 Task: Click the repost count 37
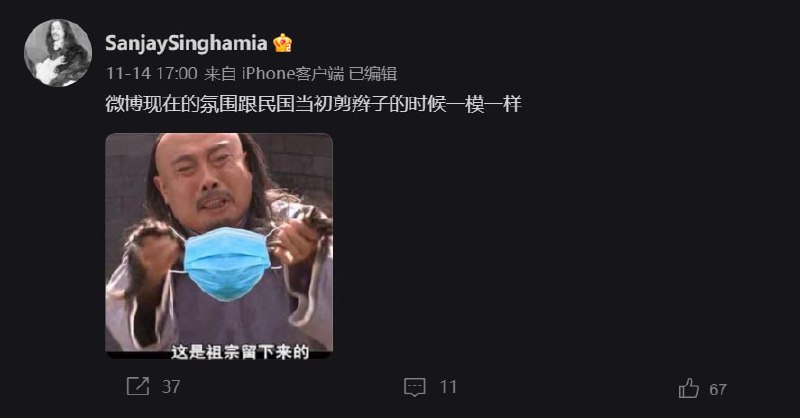tap(171, 386)
